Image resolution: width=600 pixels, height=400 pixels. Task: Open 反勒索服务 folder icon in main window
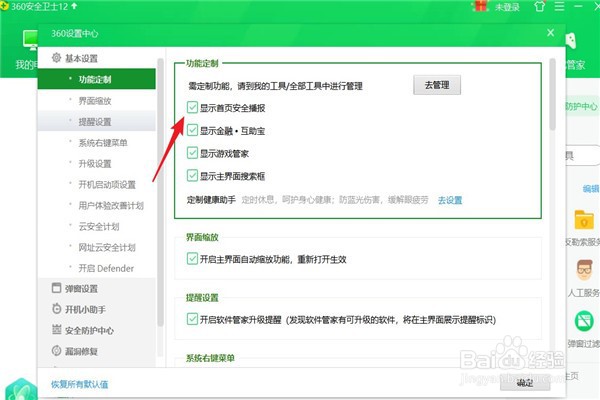pyautogui.click(x=584, y=220)
